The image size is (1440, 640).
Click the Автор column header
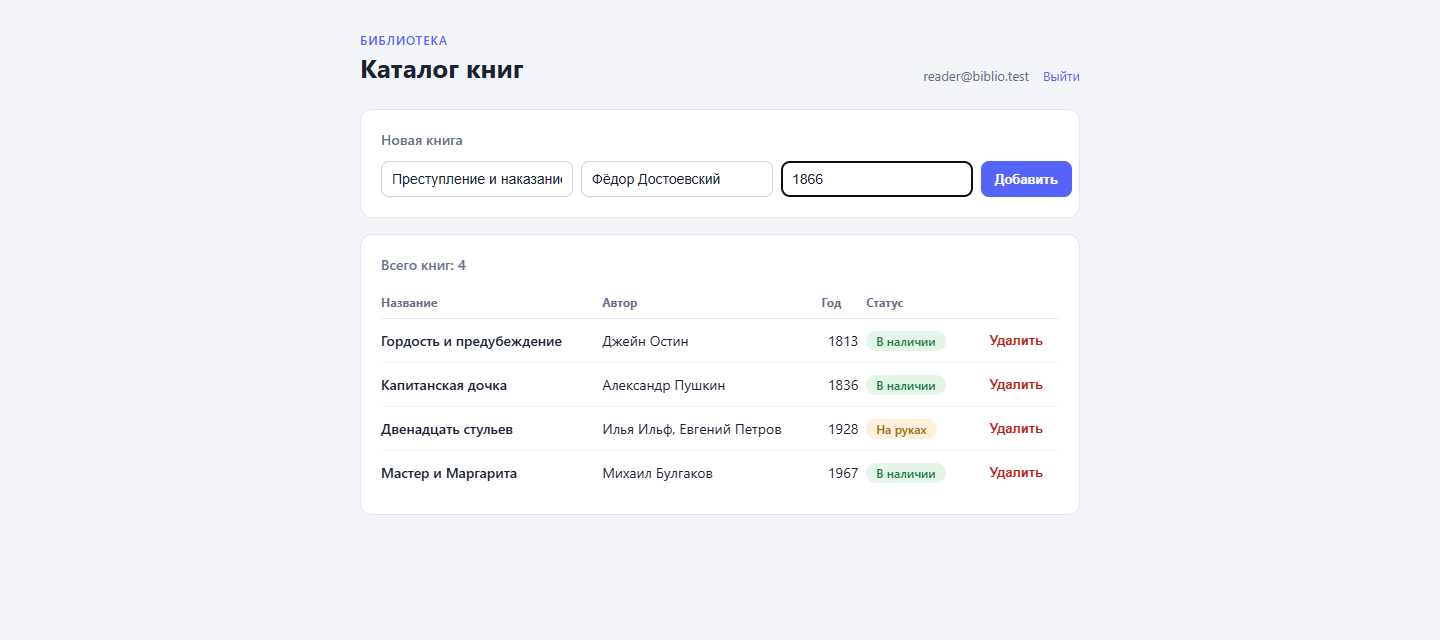pos(620,303)
